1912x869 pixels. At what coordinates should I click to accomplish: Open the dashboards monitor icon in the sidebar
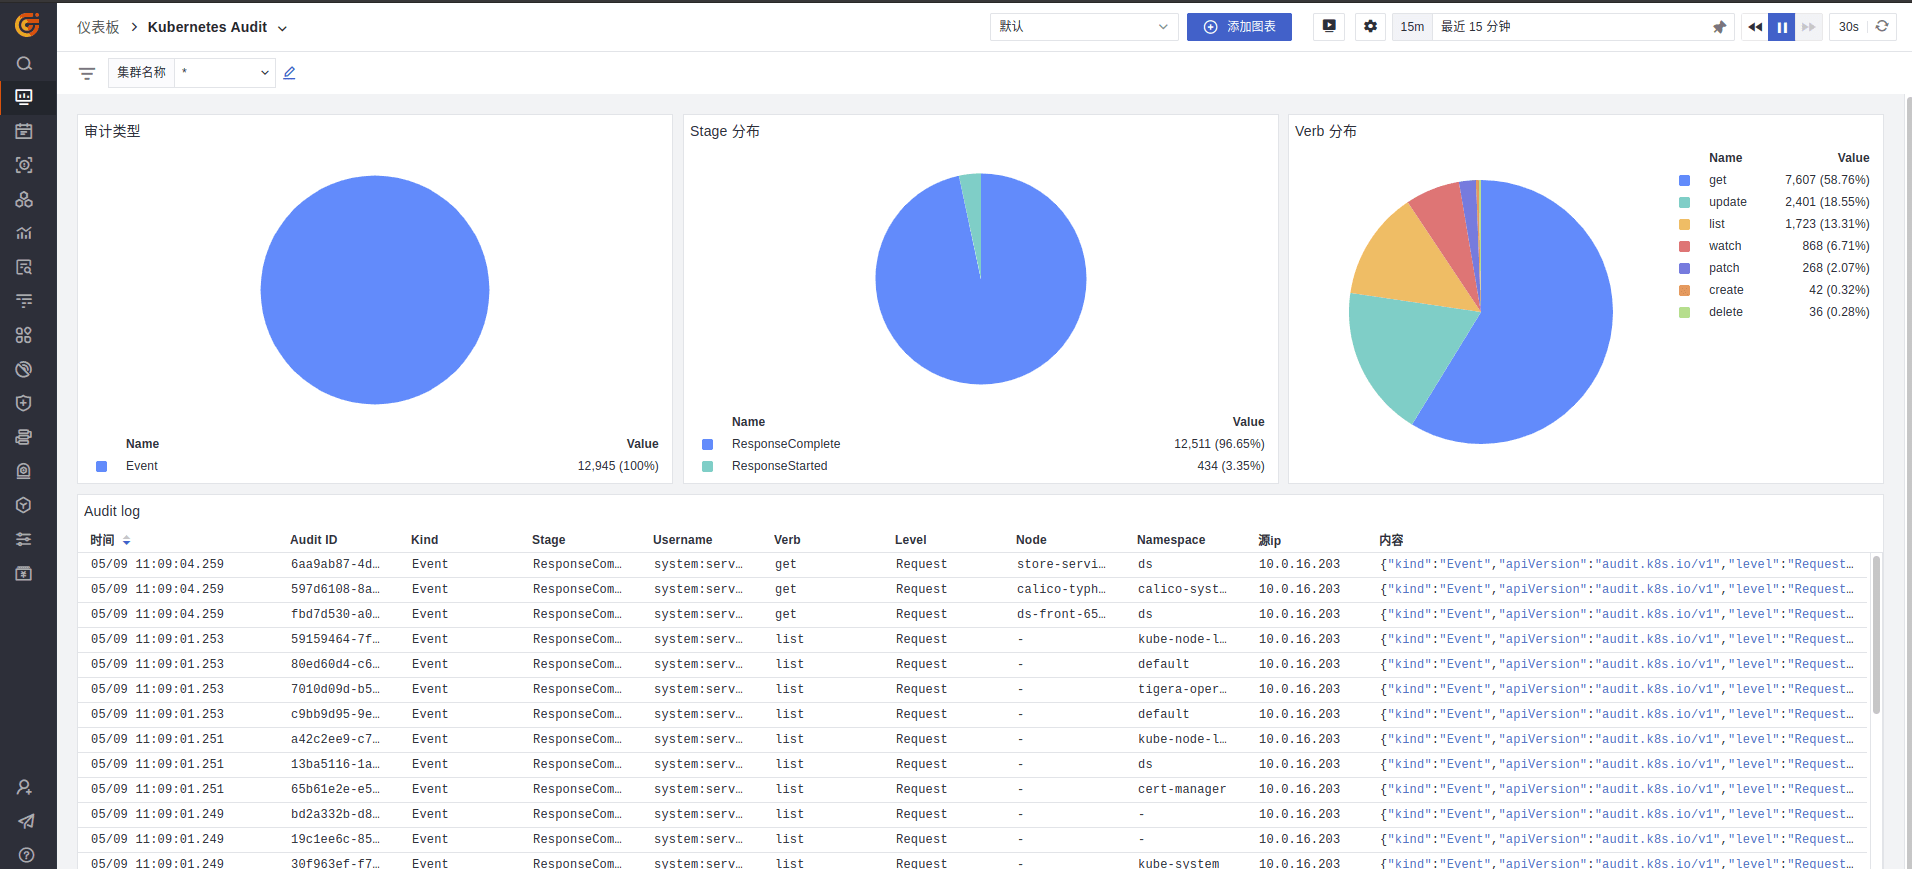(x=24, y=97)
